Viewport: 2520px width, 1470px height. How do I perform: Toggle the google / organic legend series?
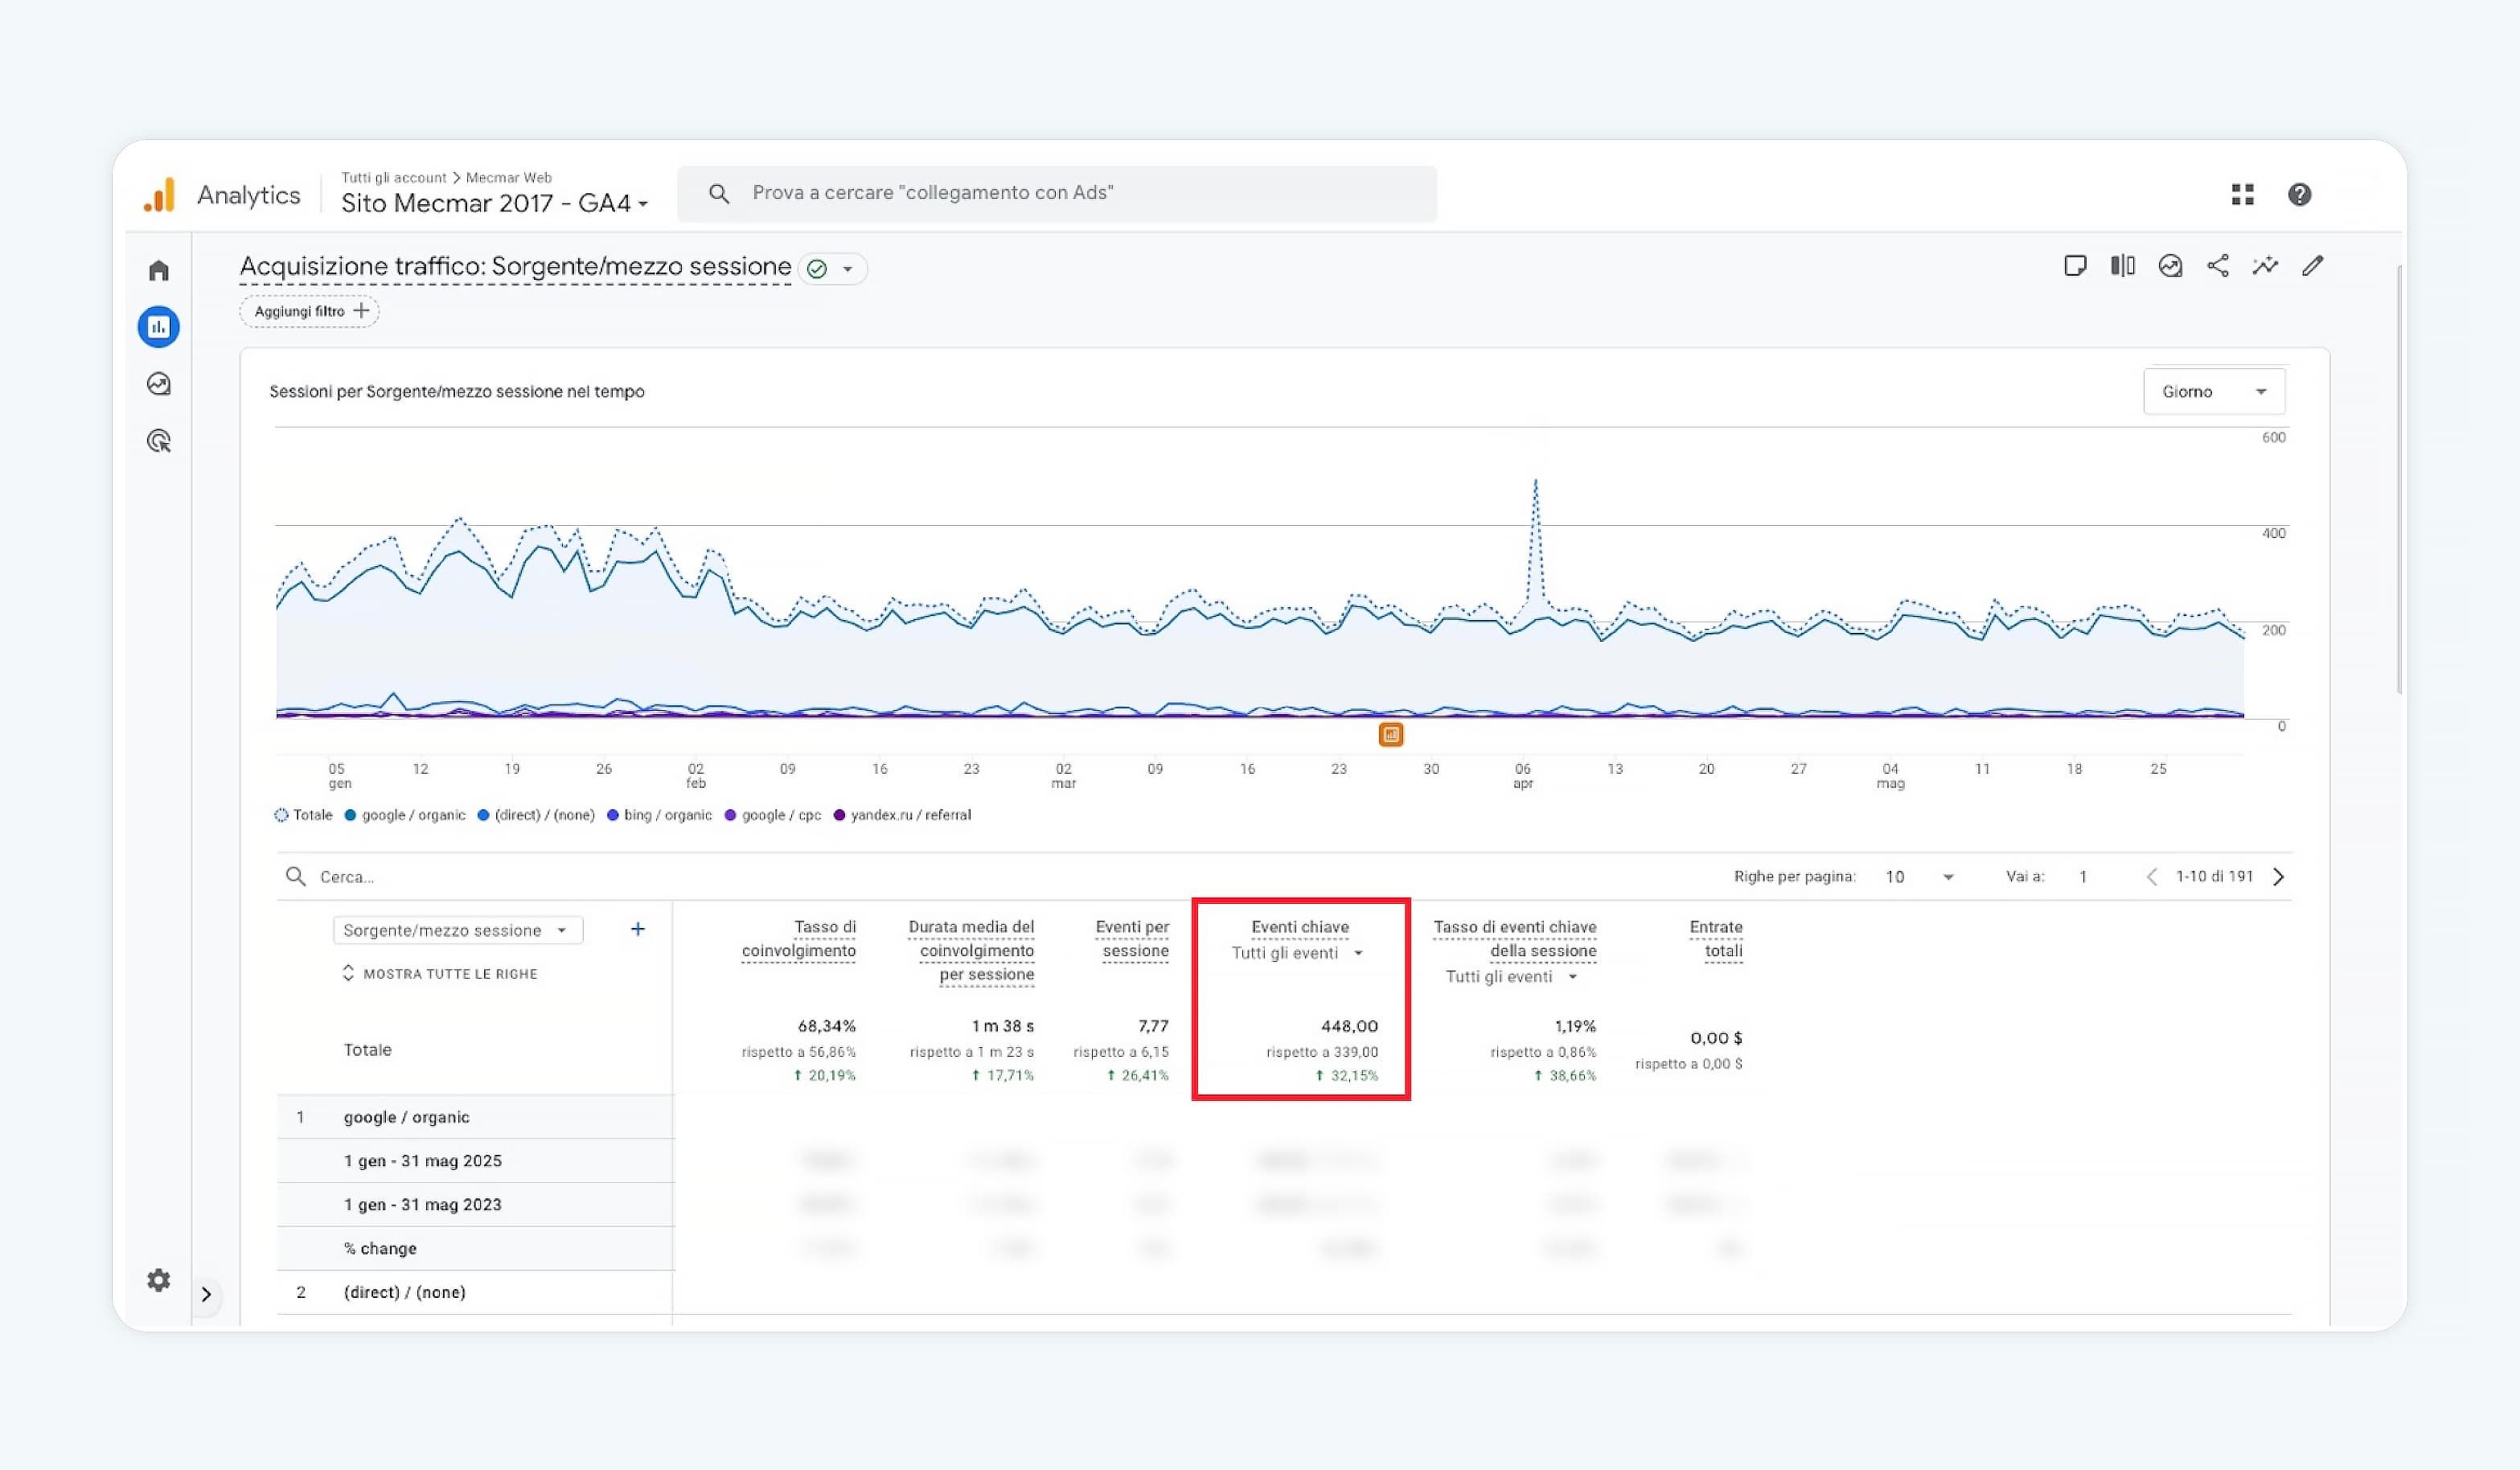click(405, 815)
